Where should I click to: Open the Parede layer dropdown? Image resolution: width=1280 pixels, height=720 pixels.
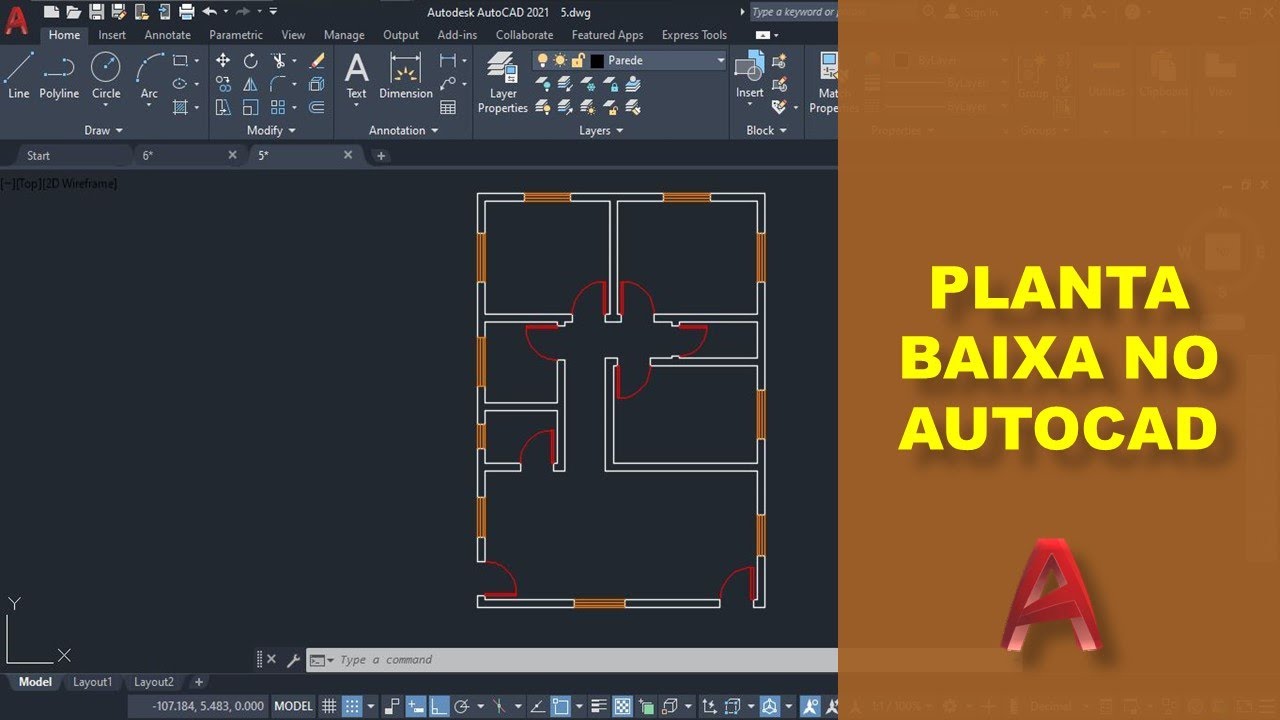(x=720, y=60)
